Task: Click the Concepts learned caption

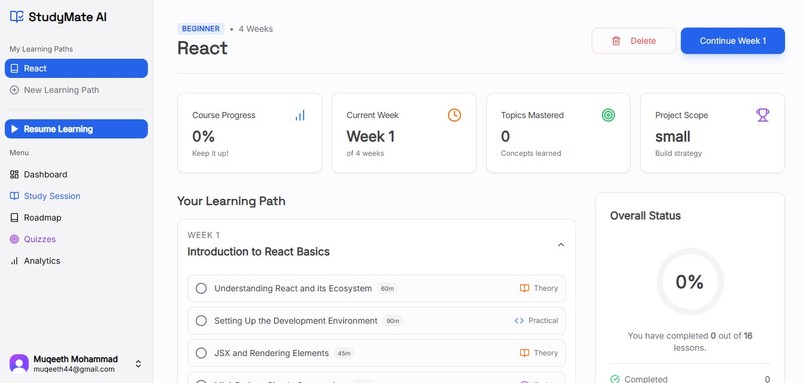Action: (531, 153)
